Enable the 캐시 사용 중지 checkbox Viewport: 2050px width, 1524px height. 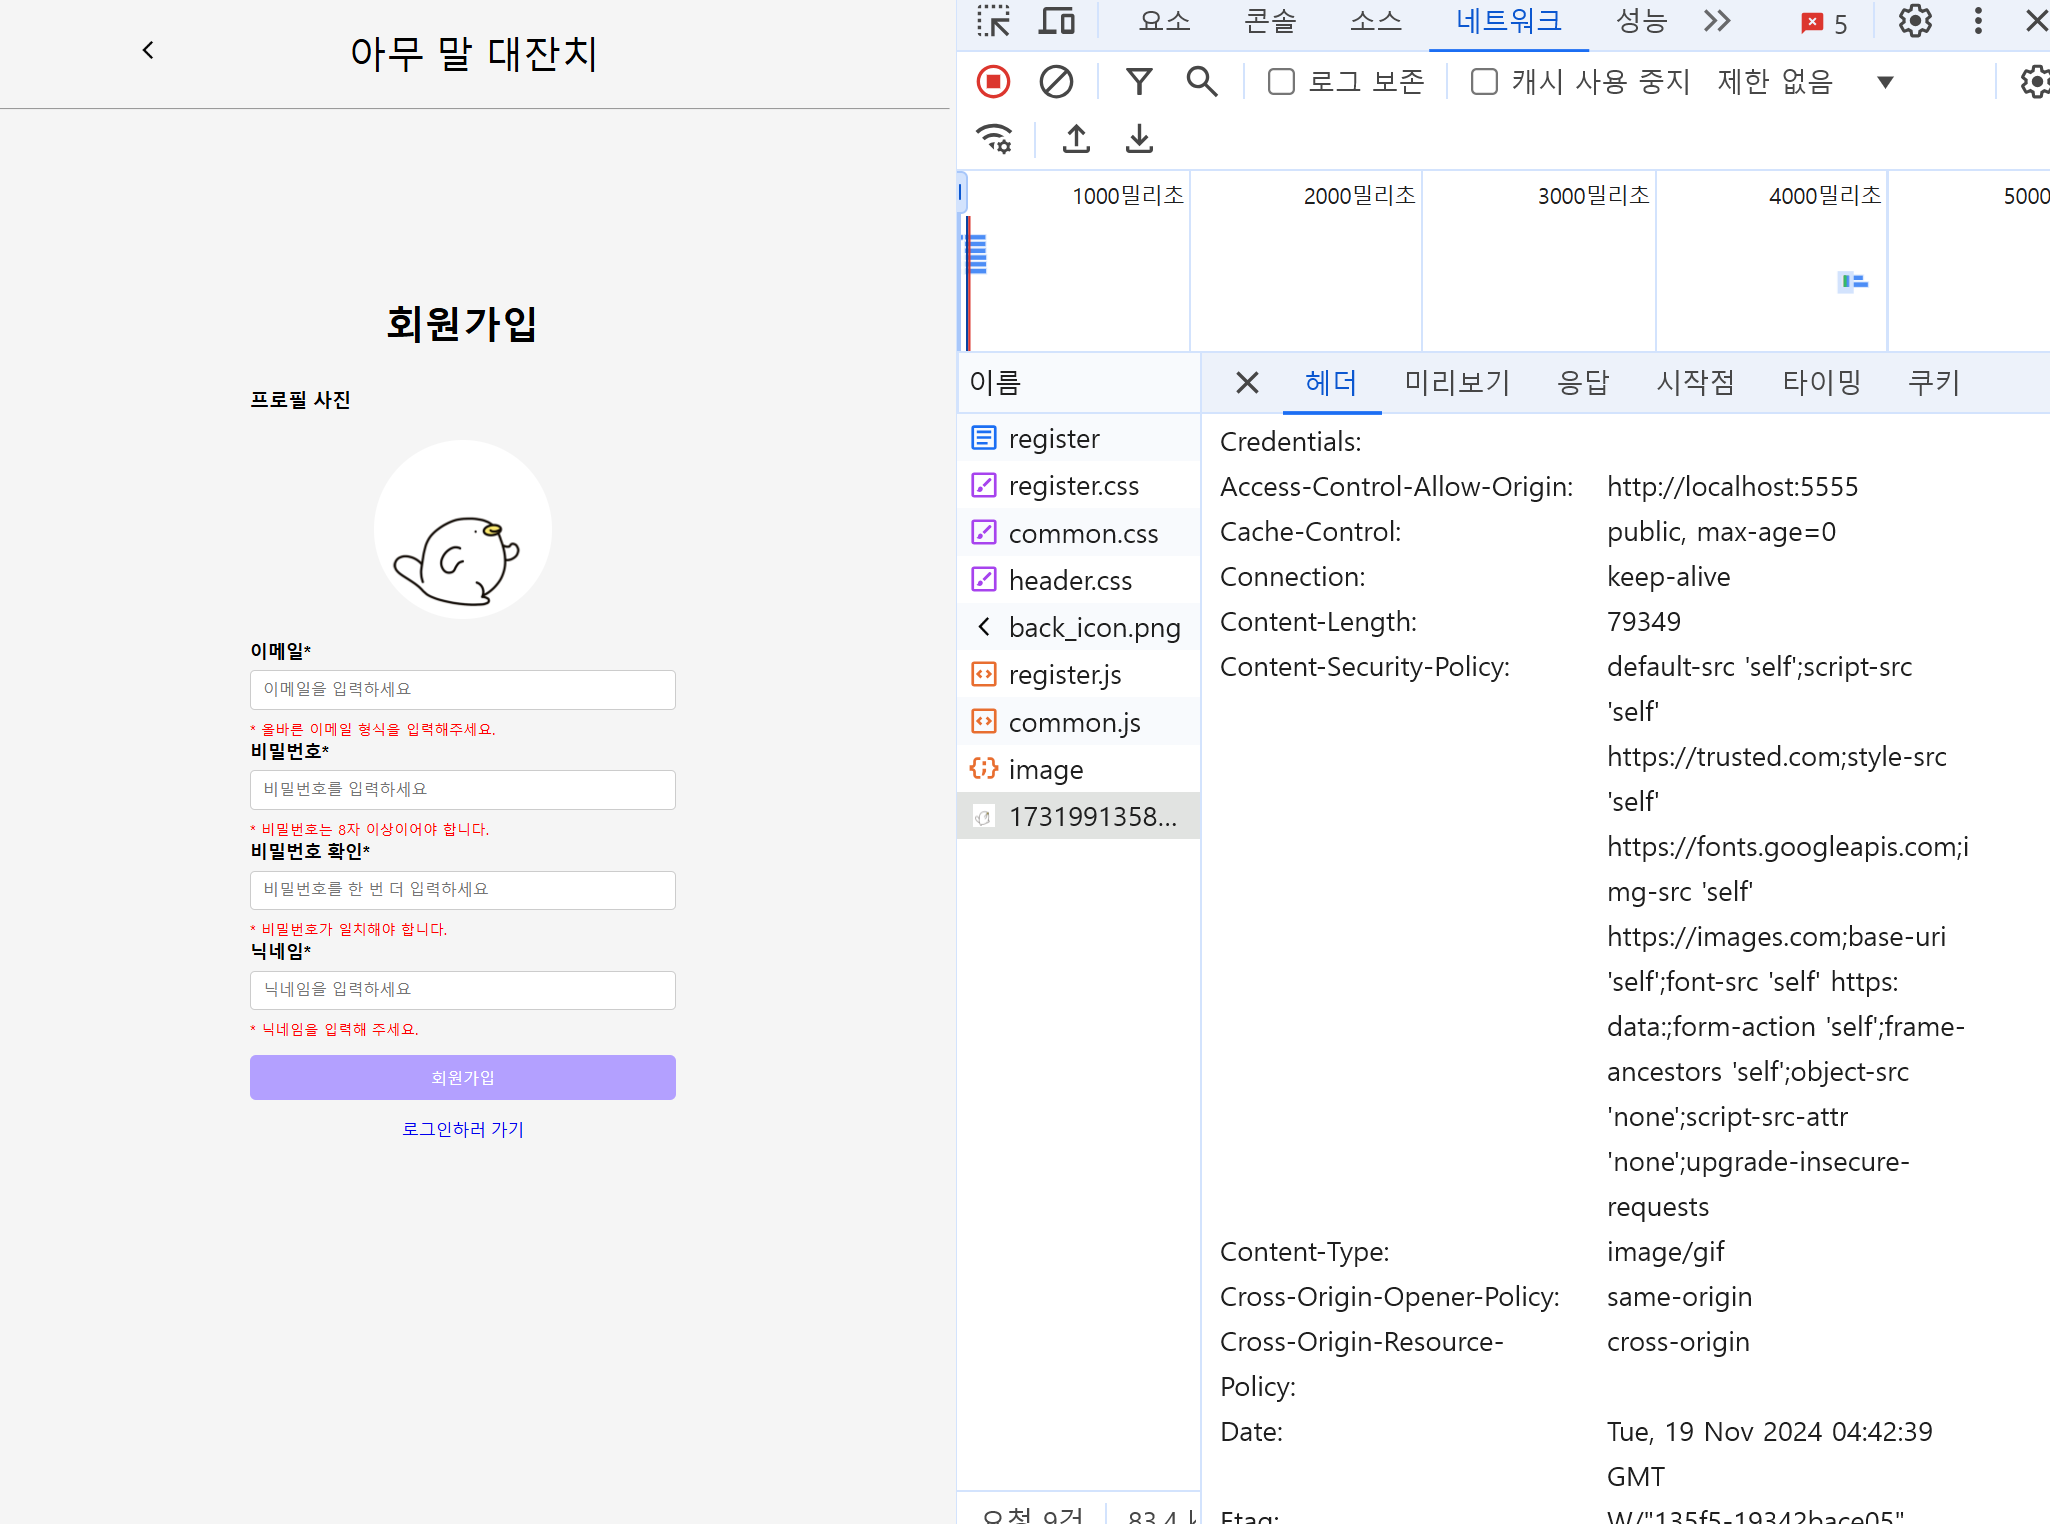point(1484,82)
